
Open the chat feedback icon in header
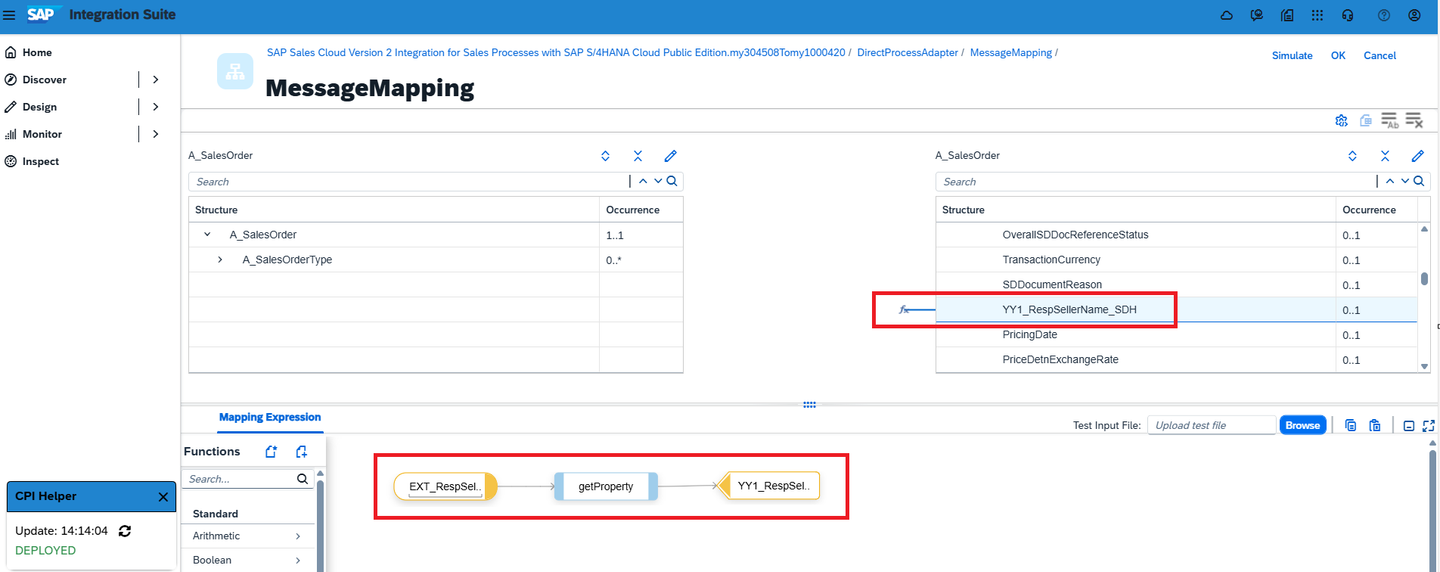(1257, 15)
